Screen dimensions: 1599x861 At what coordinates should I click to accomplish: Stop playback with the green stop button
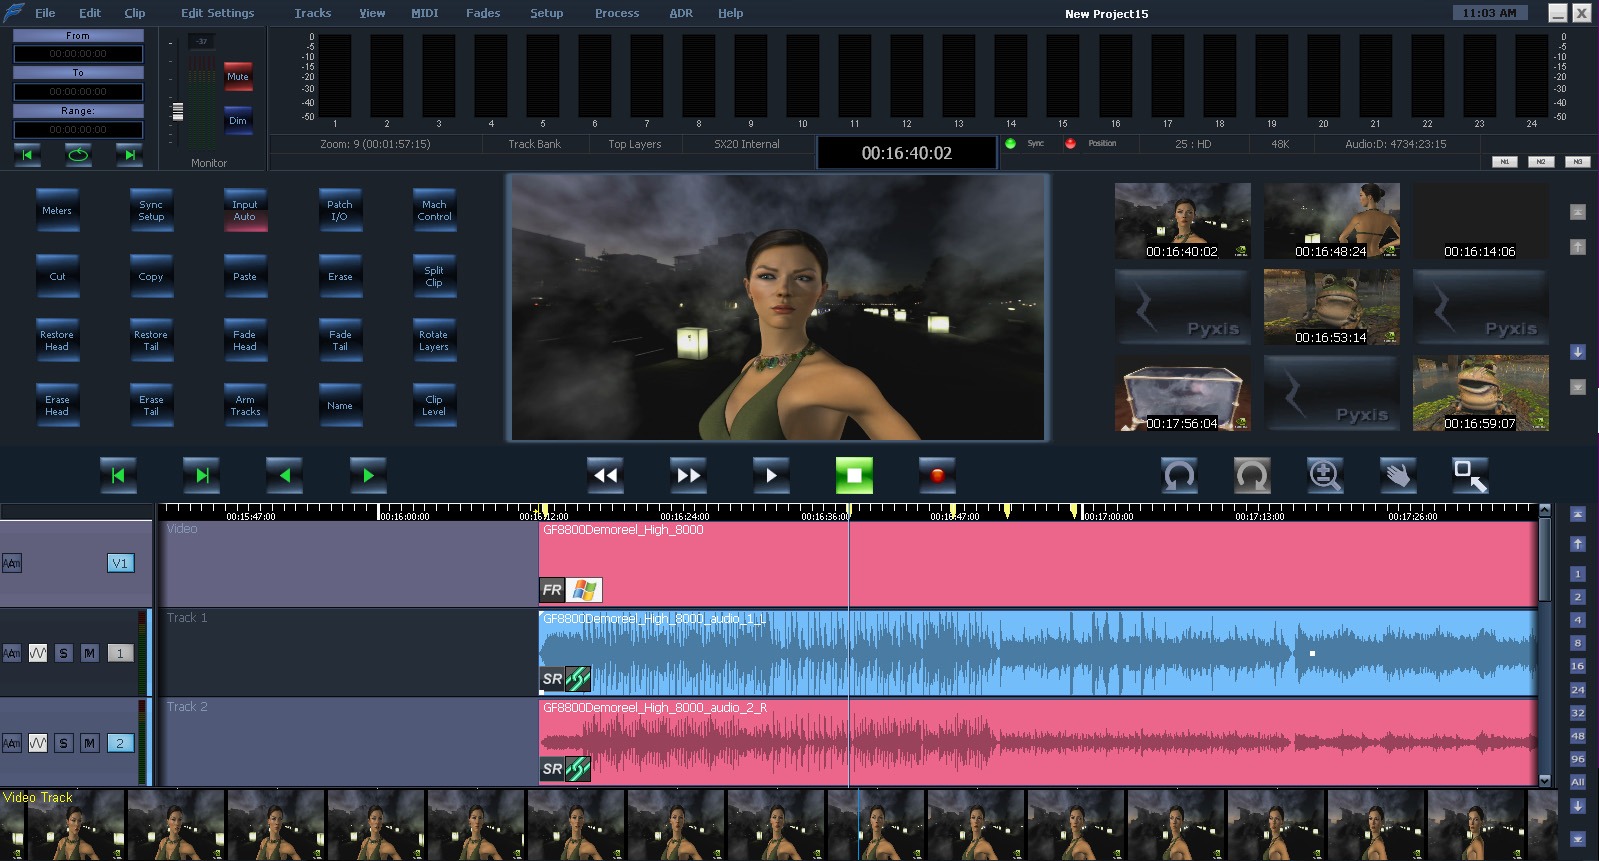point(854,476)
